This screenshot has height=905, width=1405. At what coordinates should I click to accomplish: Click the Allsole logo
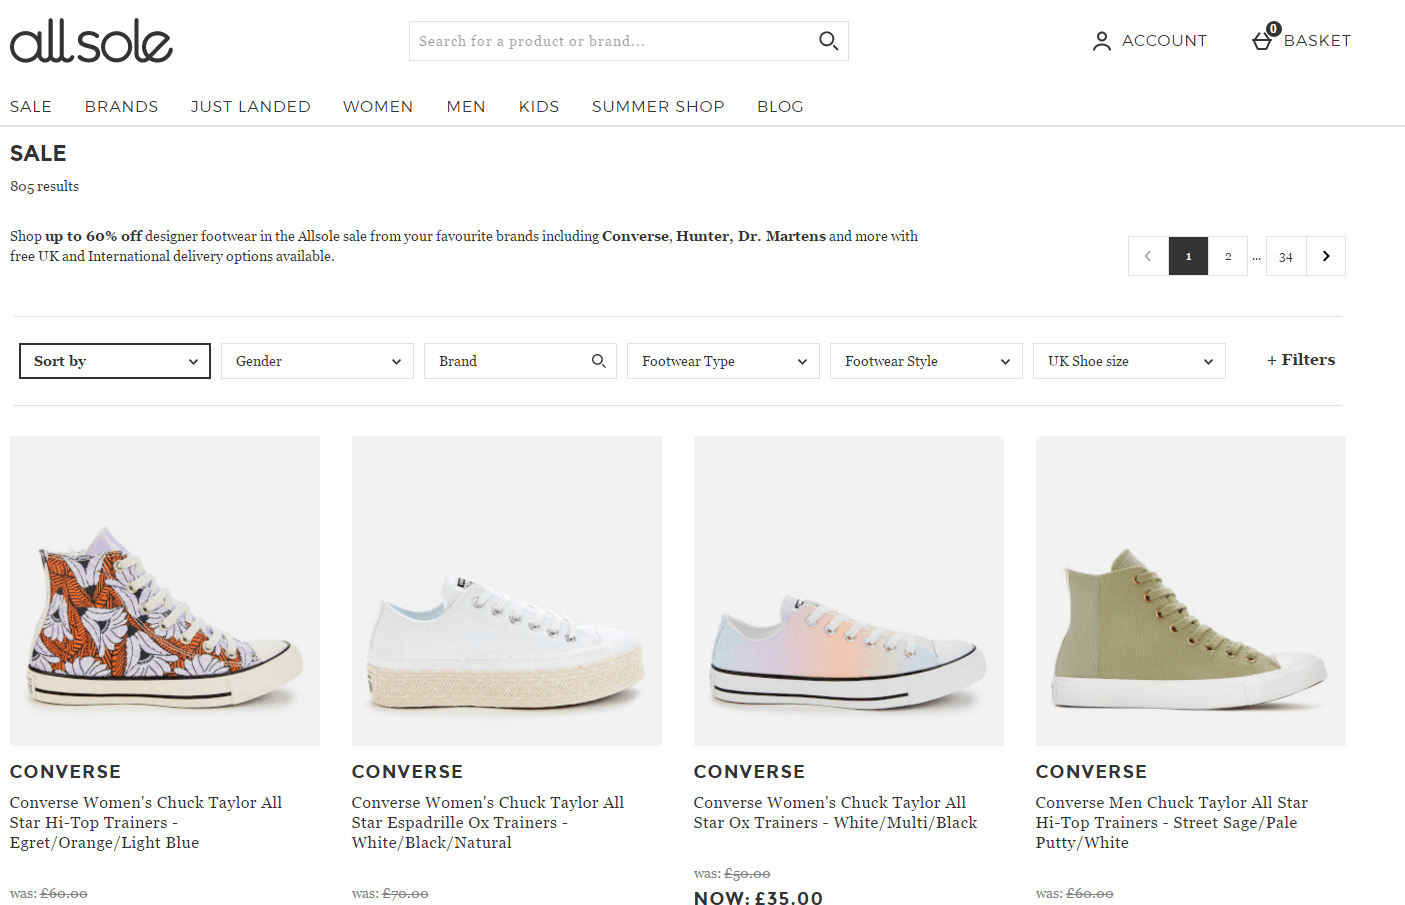pyautogui.click(x=91, y=41)
